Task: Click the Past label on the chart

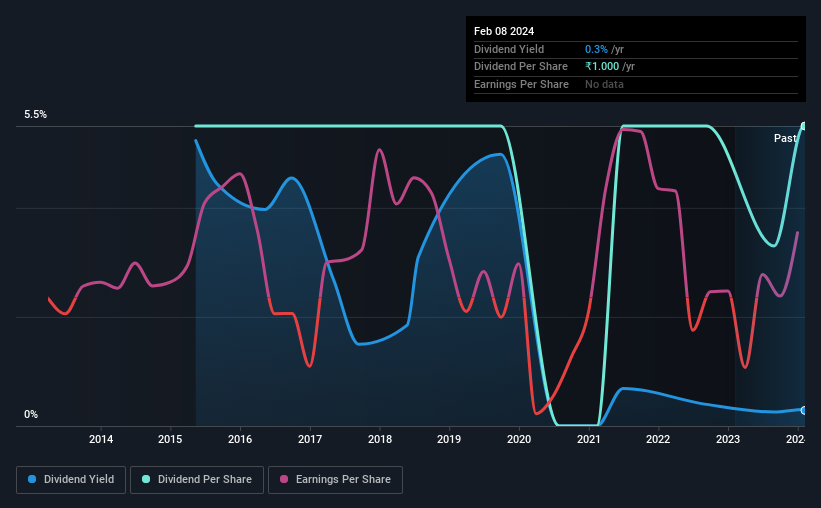Action: 785,138
